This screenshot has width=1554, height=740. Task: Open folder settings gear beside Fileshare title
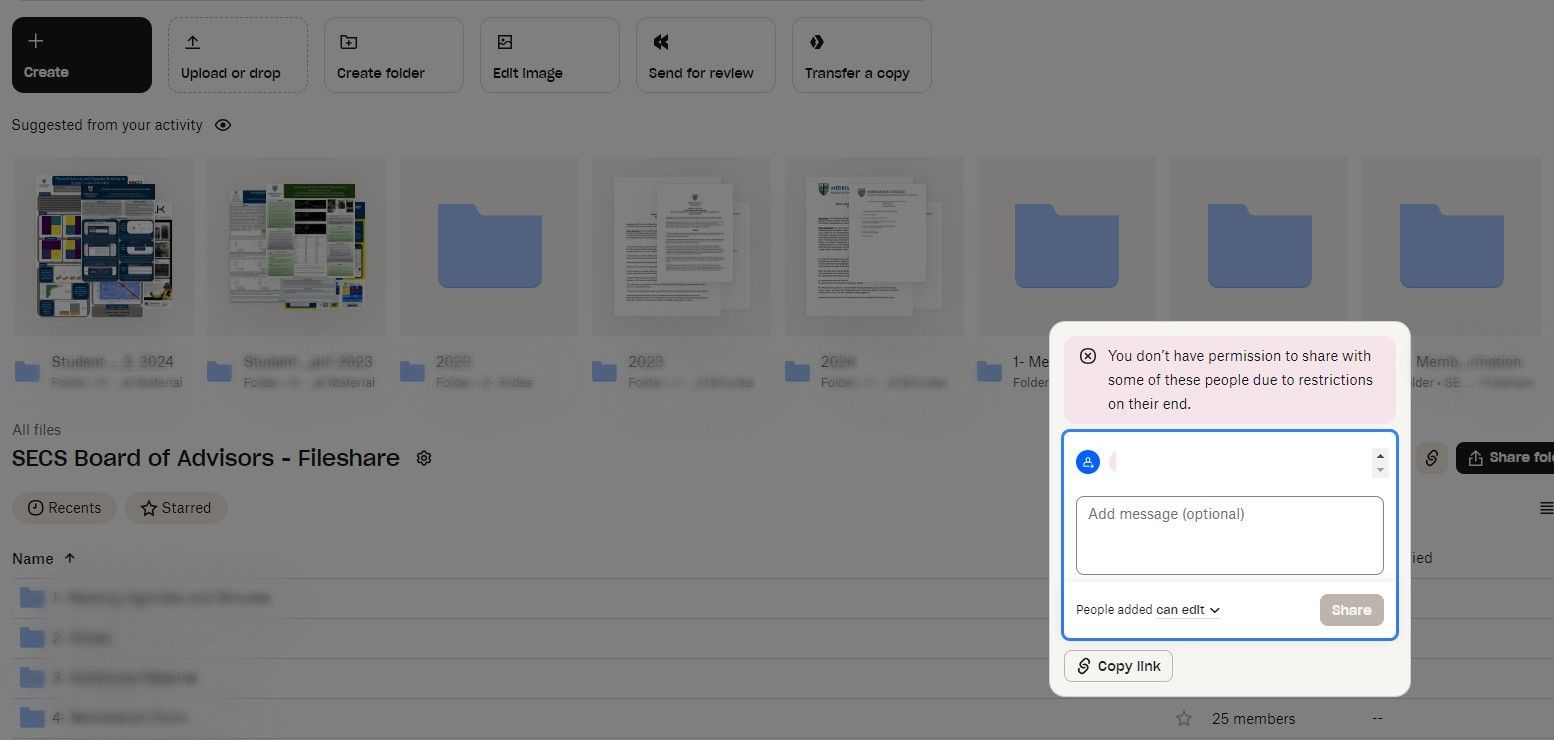[x=424, y=458]
